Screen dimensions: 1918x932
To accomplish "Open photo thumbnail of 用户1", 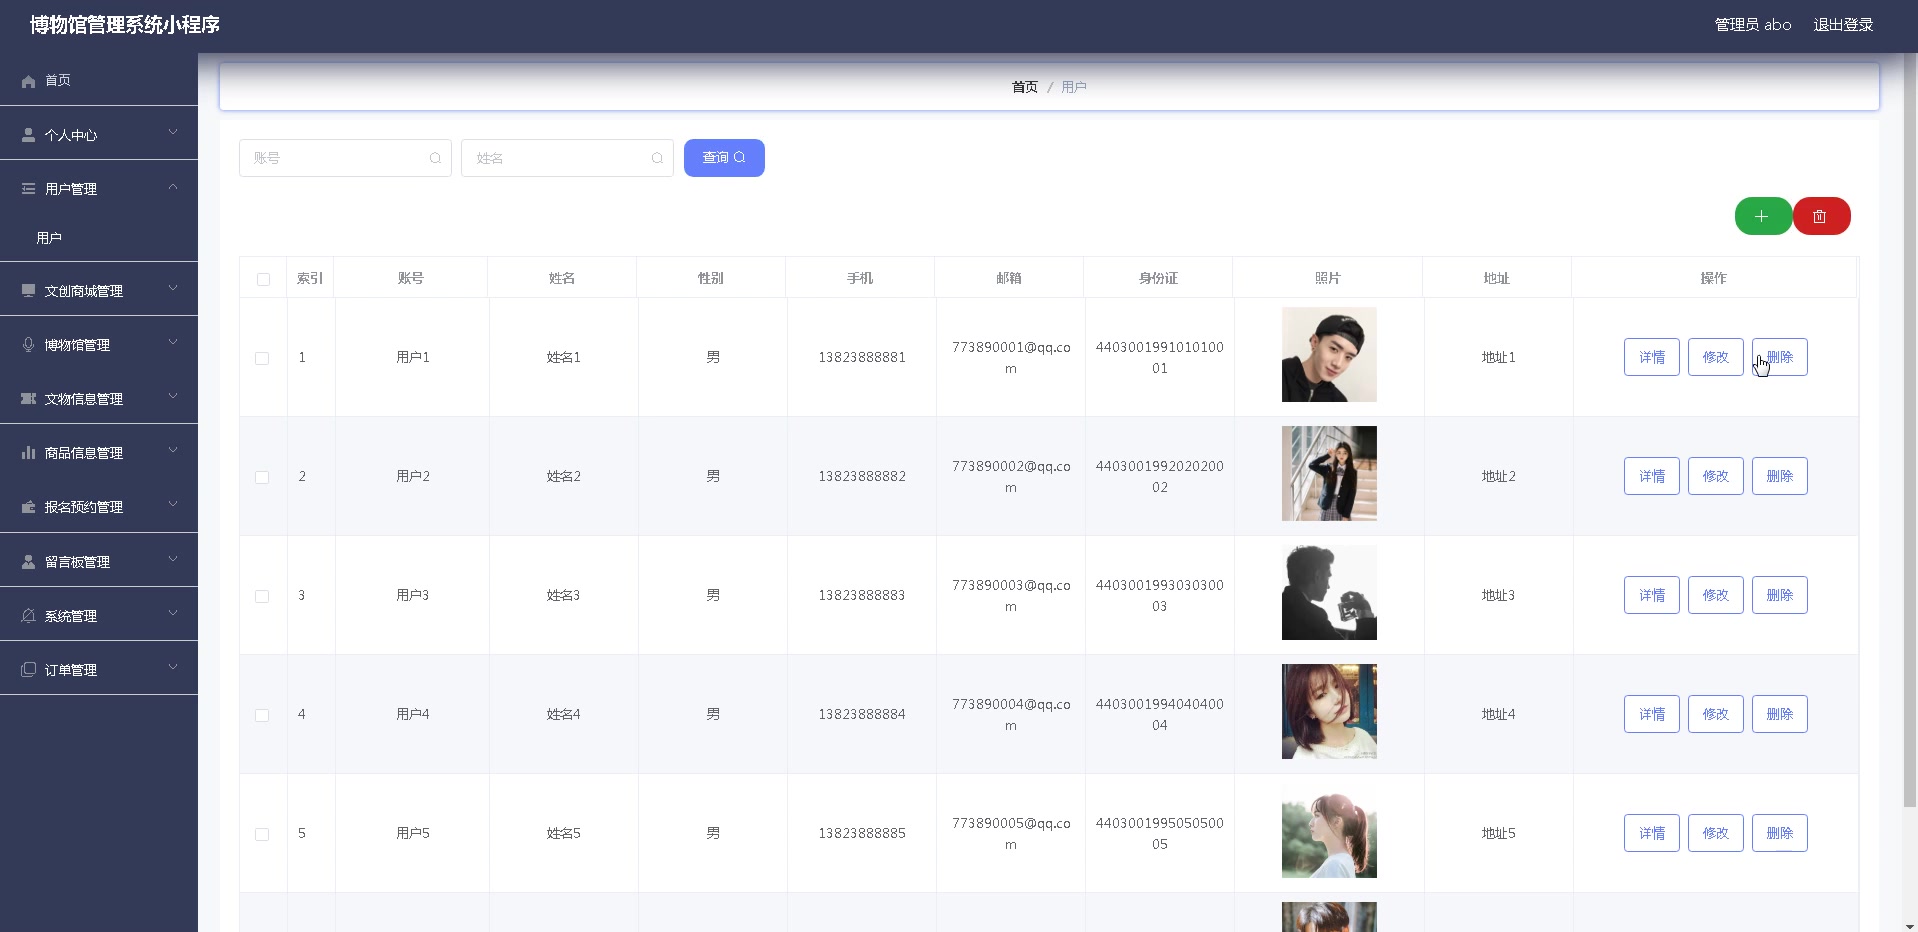I will tap(1329, 355).
